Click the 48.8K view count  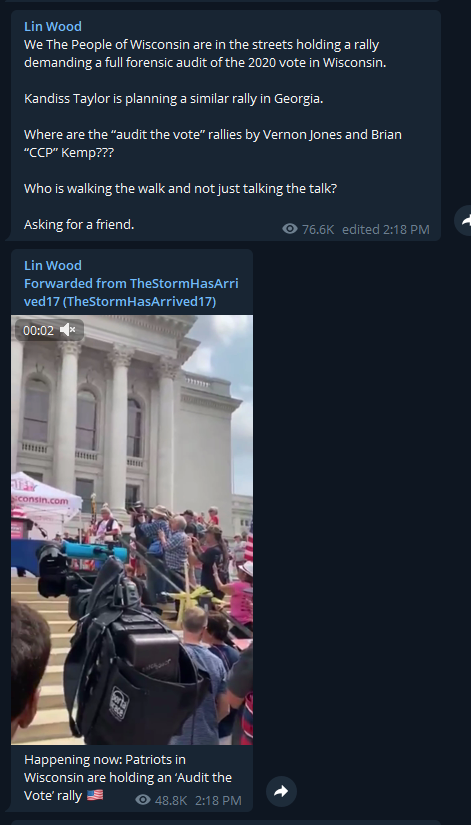(171, 800)
